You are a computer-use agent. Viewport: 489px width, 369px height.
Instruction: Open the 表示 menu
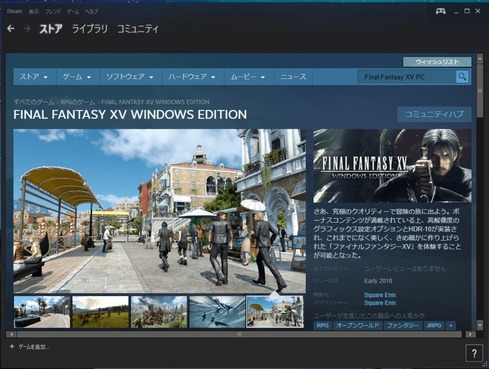coord(34,11)
